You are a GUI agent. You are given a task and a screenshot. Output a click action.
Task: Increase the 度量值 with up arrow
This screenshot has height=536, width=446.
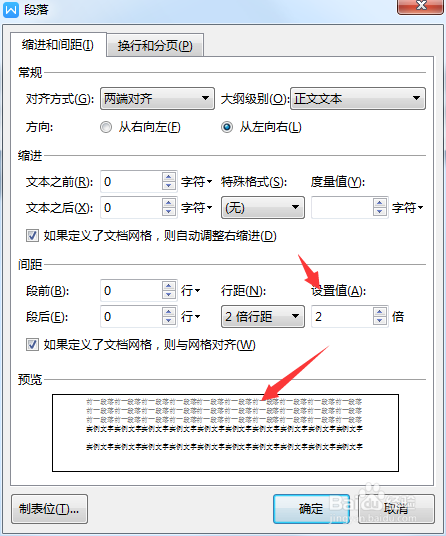point(380,203)
